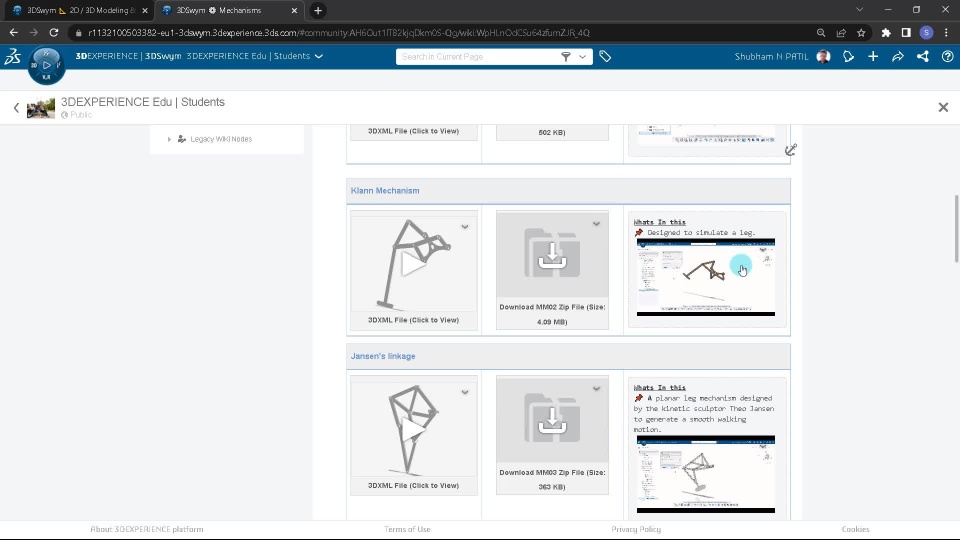Open a new browser tab
Viewport: 960px width, 540px height.
pyautogui.click(x=318, y=10)
